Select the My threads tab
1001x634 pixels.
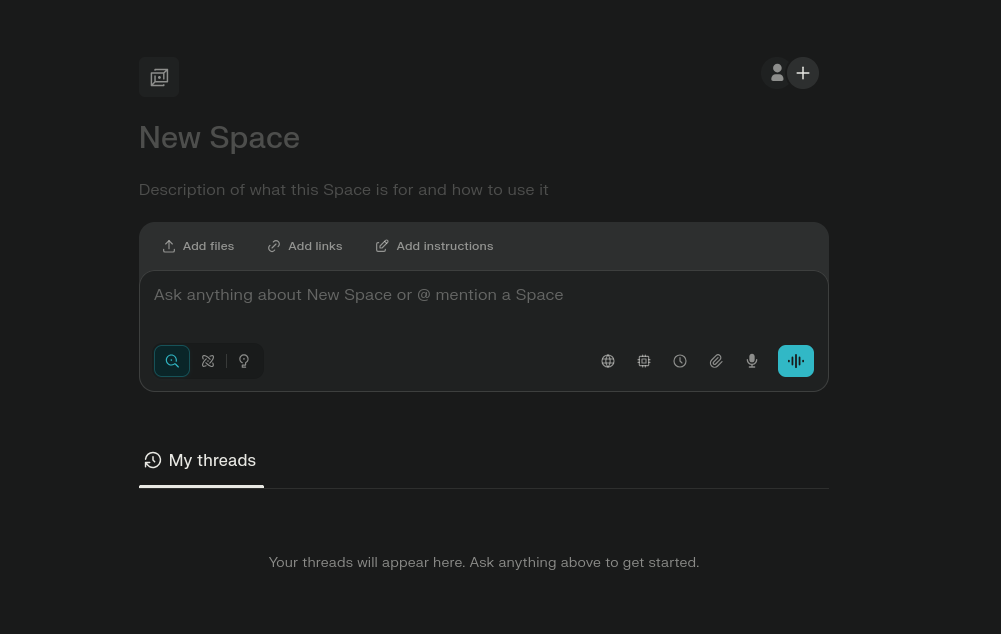click(211, 460)
